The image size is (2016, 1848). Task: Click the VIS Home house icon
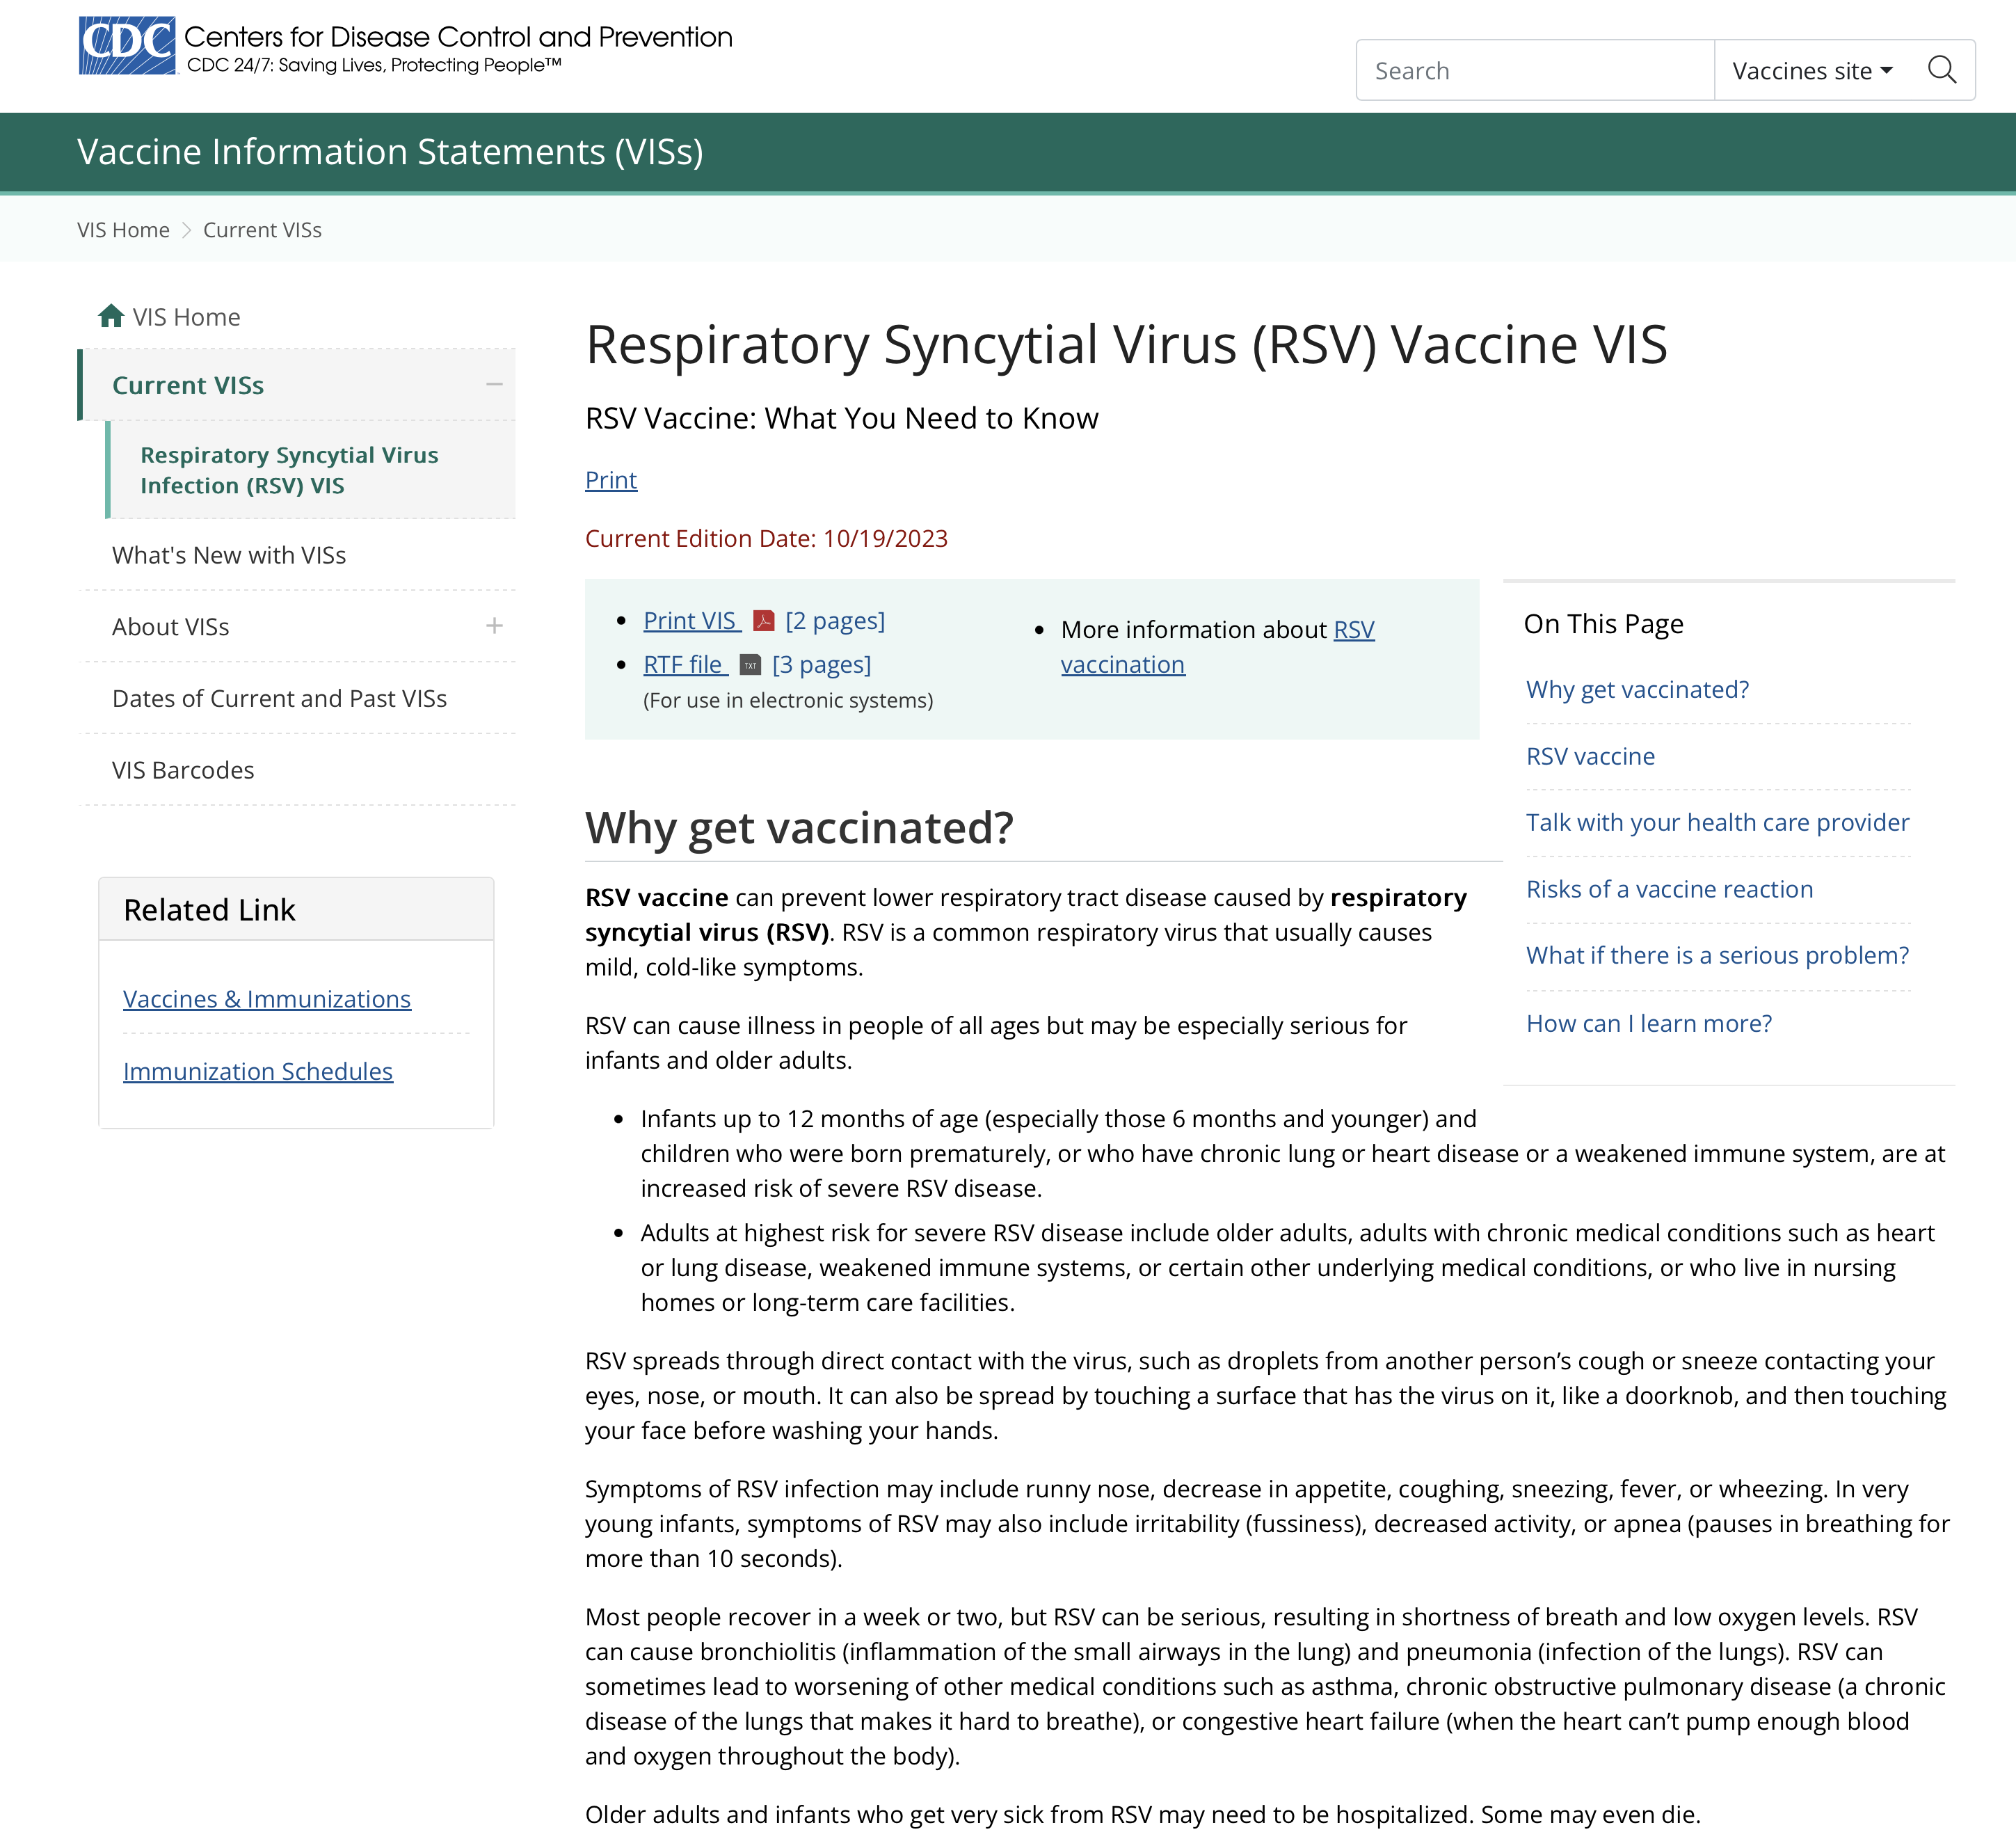tap(111, 316)
